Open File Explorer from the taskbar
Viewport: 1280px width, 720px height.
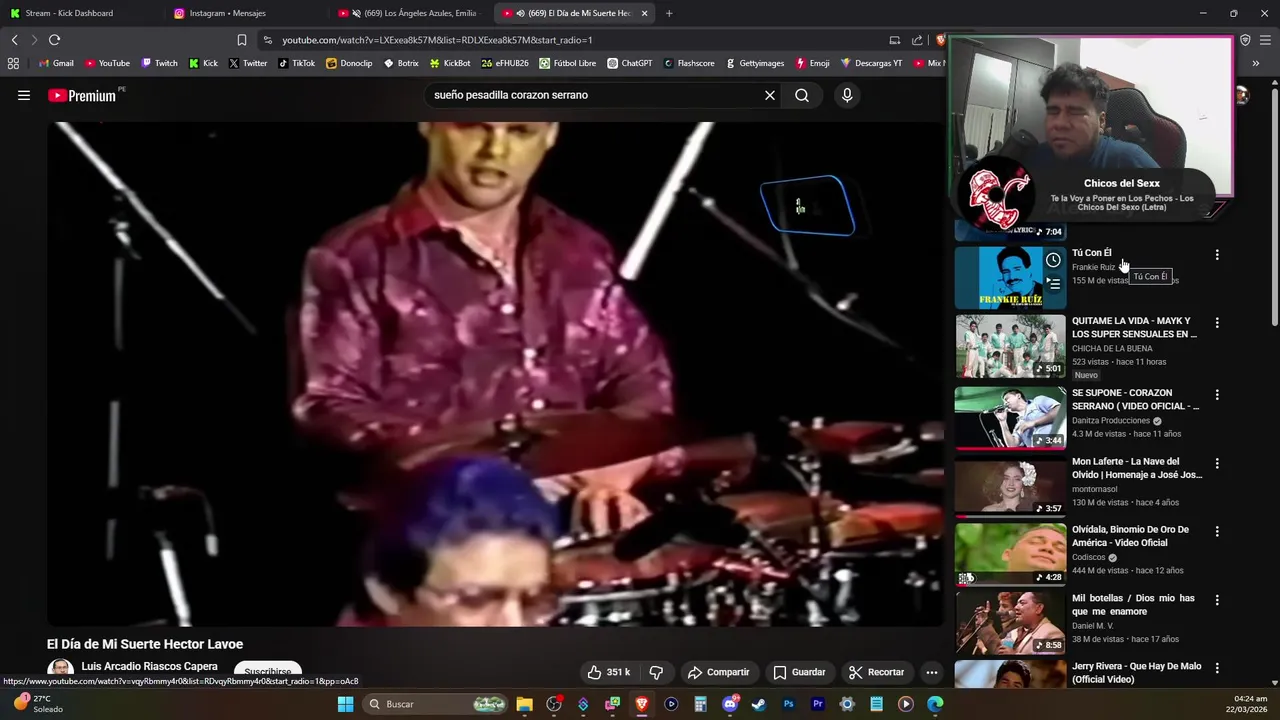[x=524, y=704]
